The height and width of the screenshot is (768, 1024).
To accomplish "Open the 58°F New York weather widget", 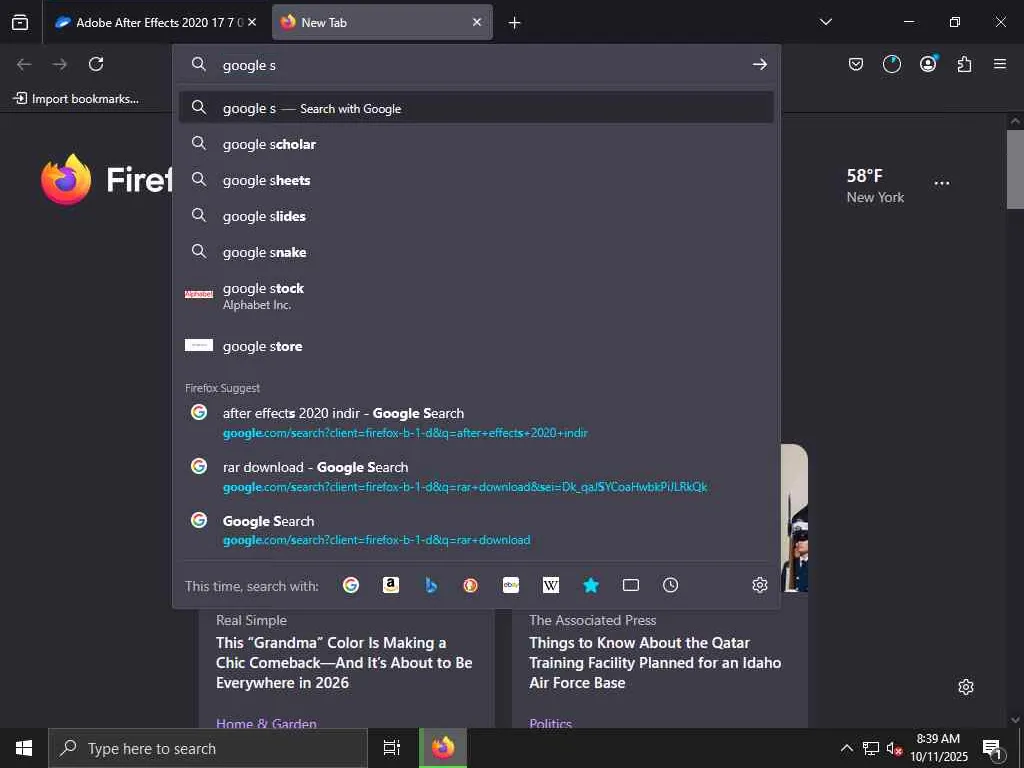I will click(875, 185).
